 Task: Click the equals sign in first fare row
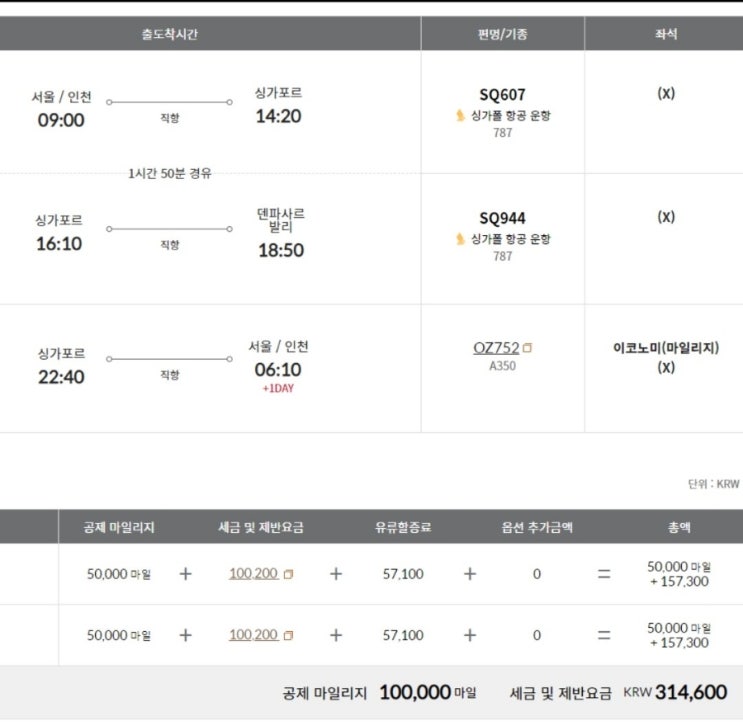pyautogui.click(x=603, y=574)
